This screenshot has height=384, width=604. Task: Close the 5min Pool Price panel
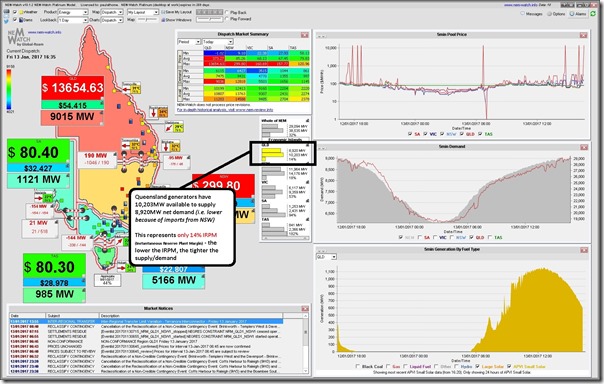click(583, 35)
